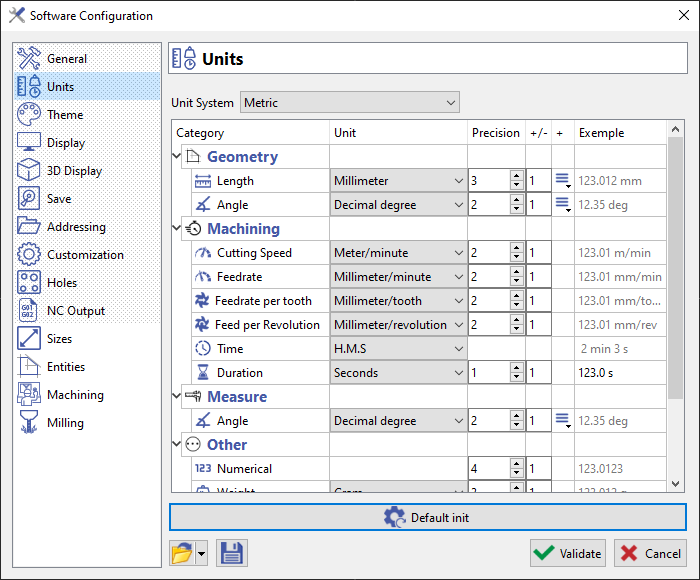
Task: Click the save floppy disk icon
Action: click(231, 553)
